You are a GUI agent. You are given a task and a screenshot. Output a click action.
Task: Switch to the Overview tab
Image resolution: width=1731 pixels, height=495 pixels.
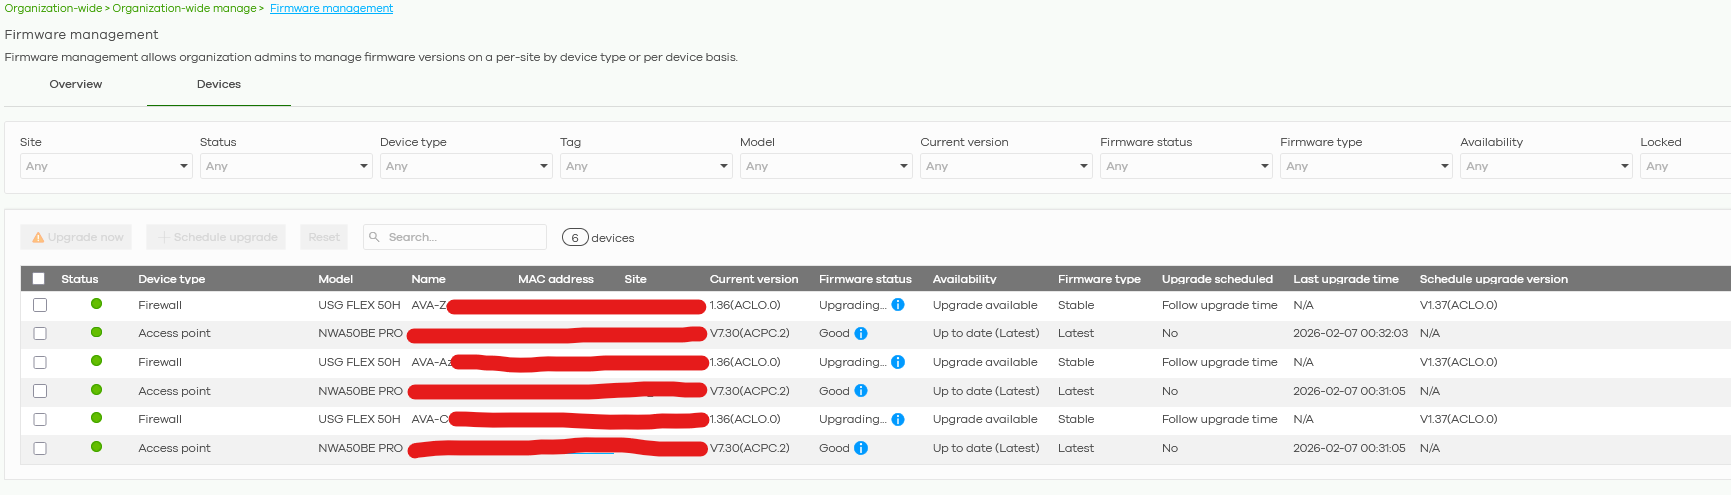click(x=76, y=84)
